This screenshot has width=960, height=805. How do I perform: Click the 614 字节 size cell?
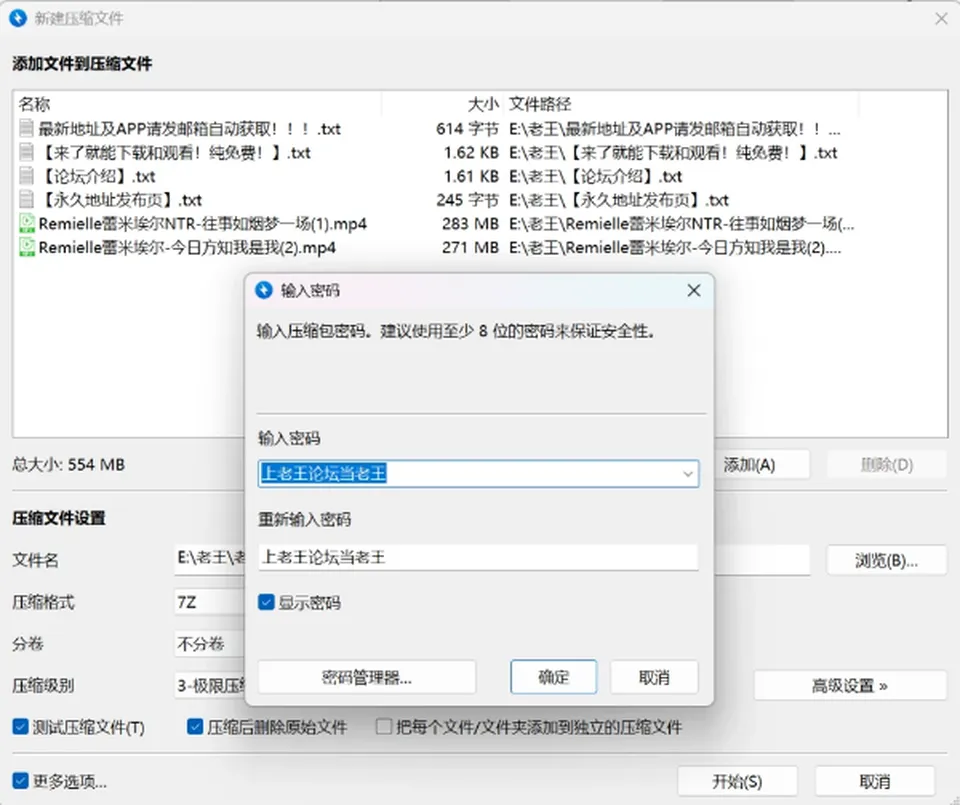point(468,129)
